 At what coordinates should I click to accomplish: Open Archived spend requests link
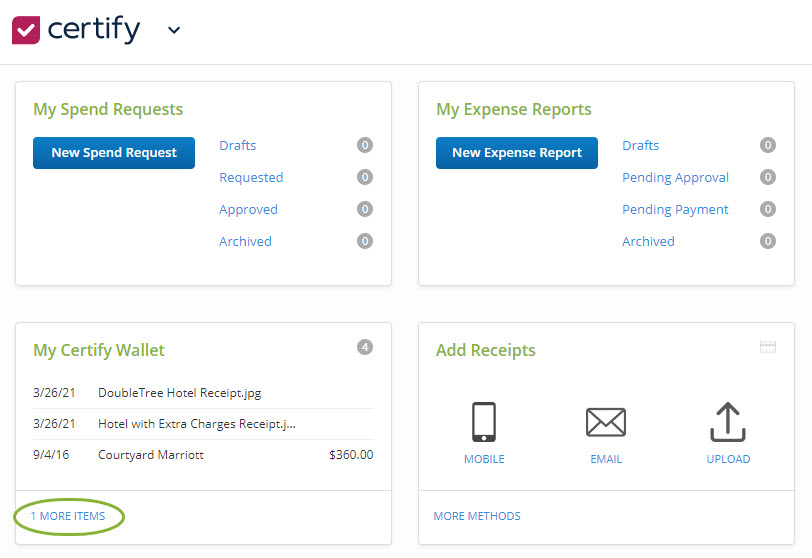tap(245, 241)
